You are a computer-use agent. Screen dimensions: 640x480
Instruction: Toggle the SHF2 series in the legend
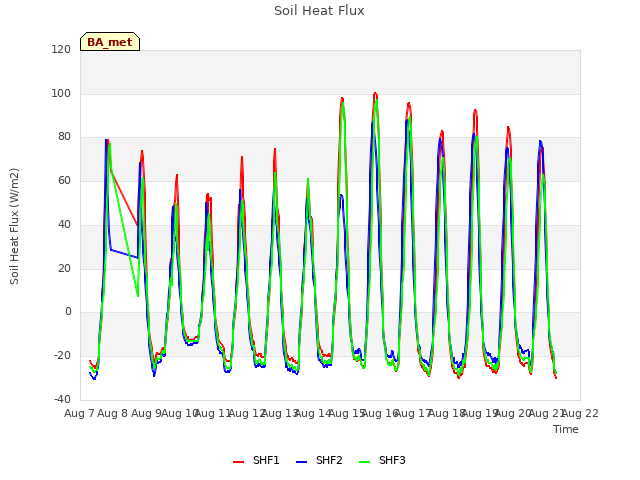point(319,460)
